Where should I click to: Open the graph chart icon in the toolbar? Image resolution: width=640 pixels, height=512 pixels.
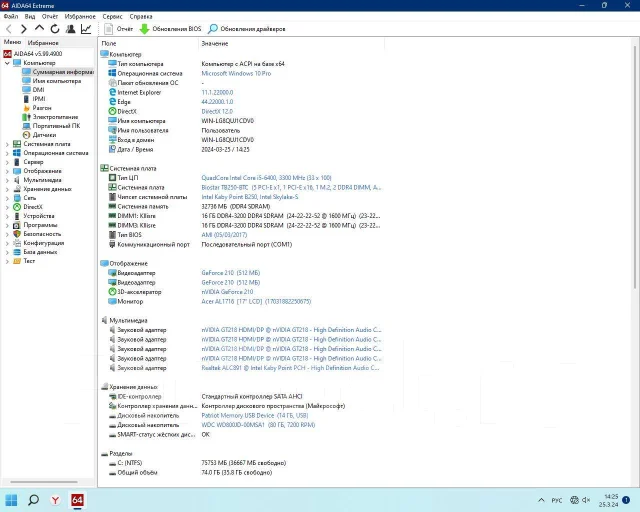86,29
